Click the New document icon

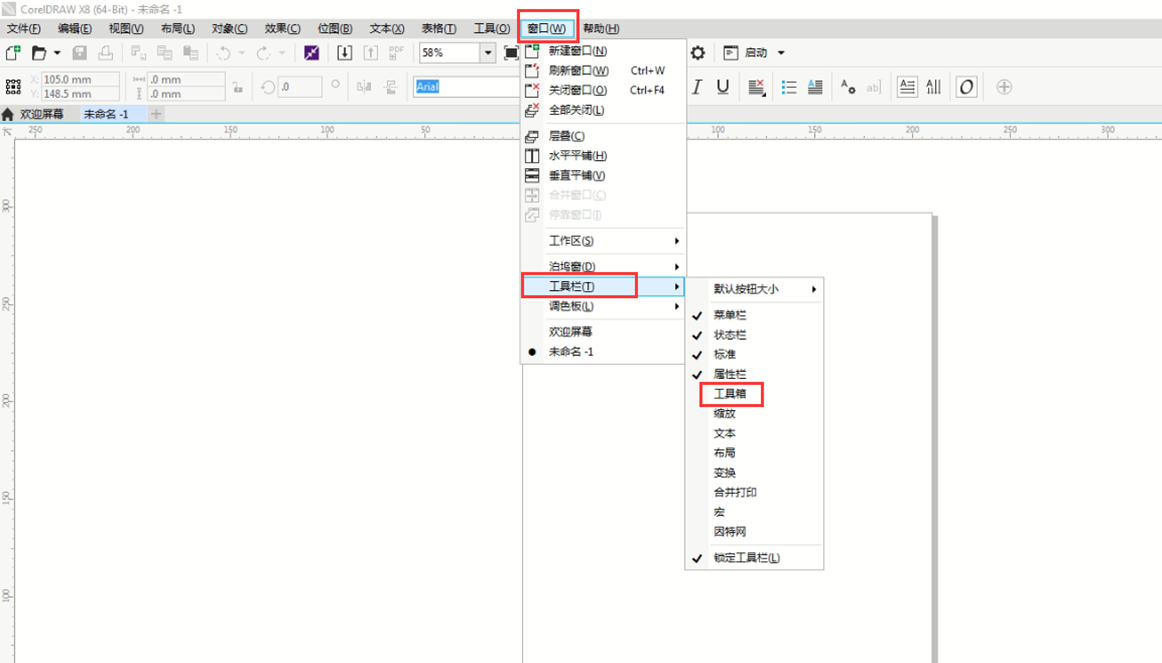click(x=13, y=53)
